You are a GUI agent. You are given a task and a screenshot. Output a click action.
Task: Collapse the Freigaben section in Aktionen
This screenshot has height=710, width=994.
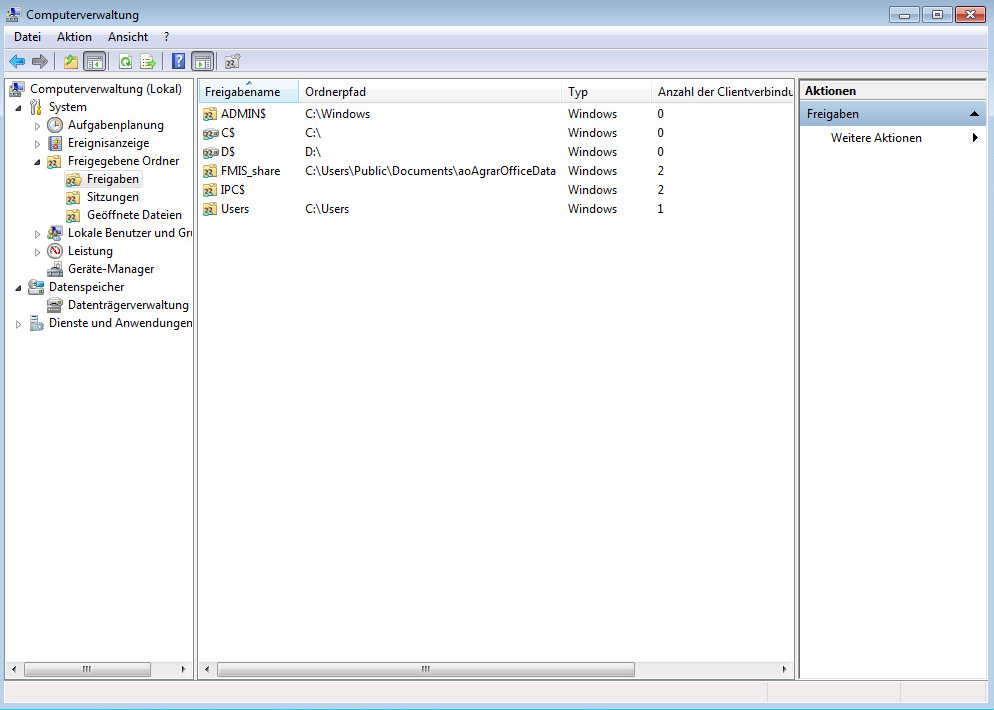click(975, 114)
